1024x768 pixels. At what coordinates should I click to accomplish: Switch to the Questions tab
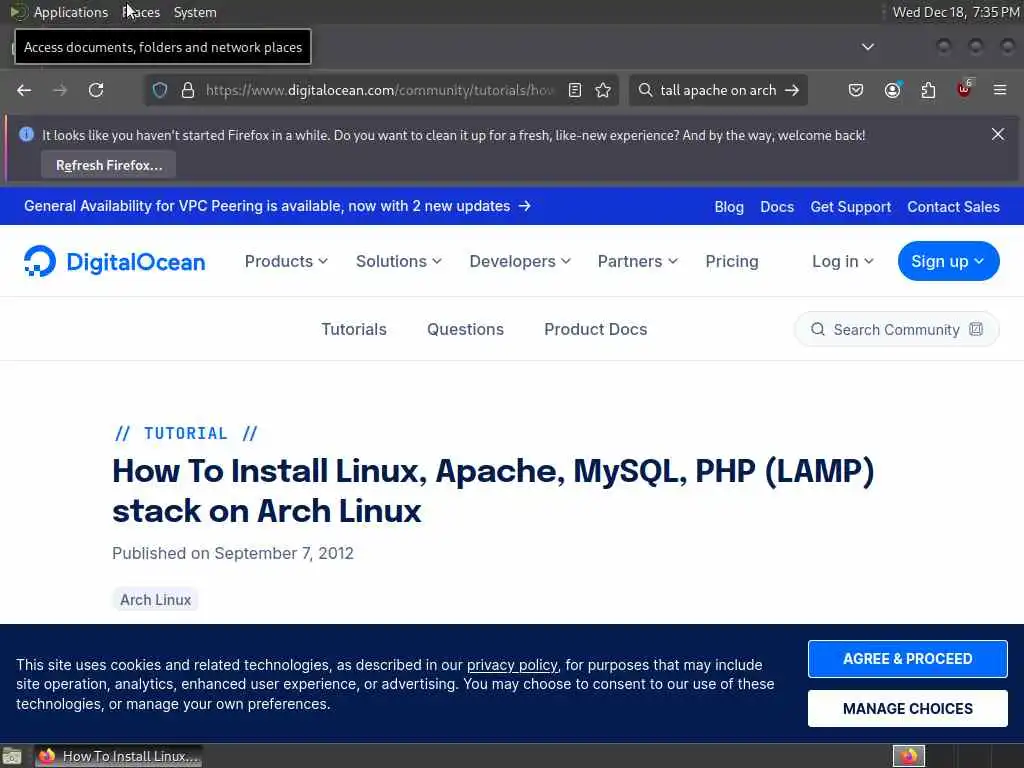pos(465,329)
